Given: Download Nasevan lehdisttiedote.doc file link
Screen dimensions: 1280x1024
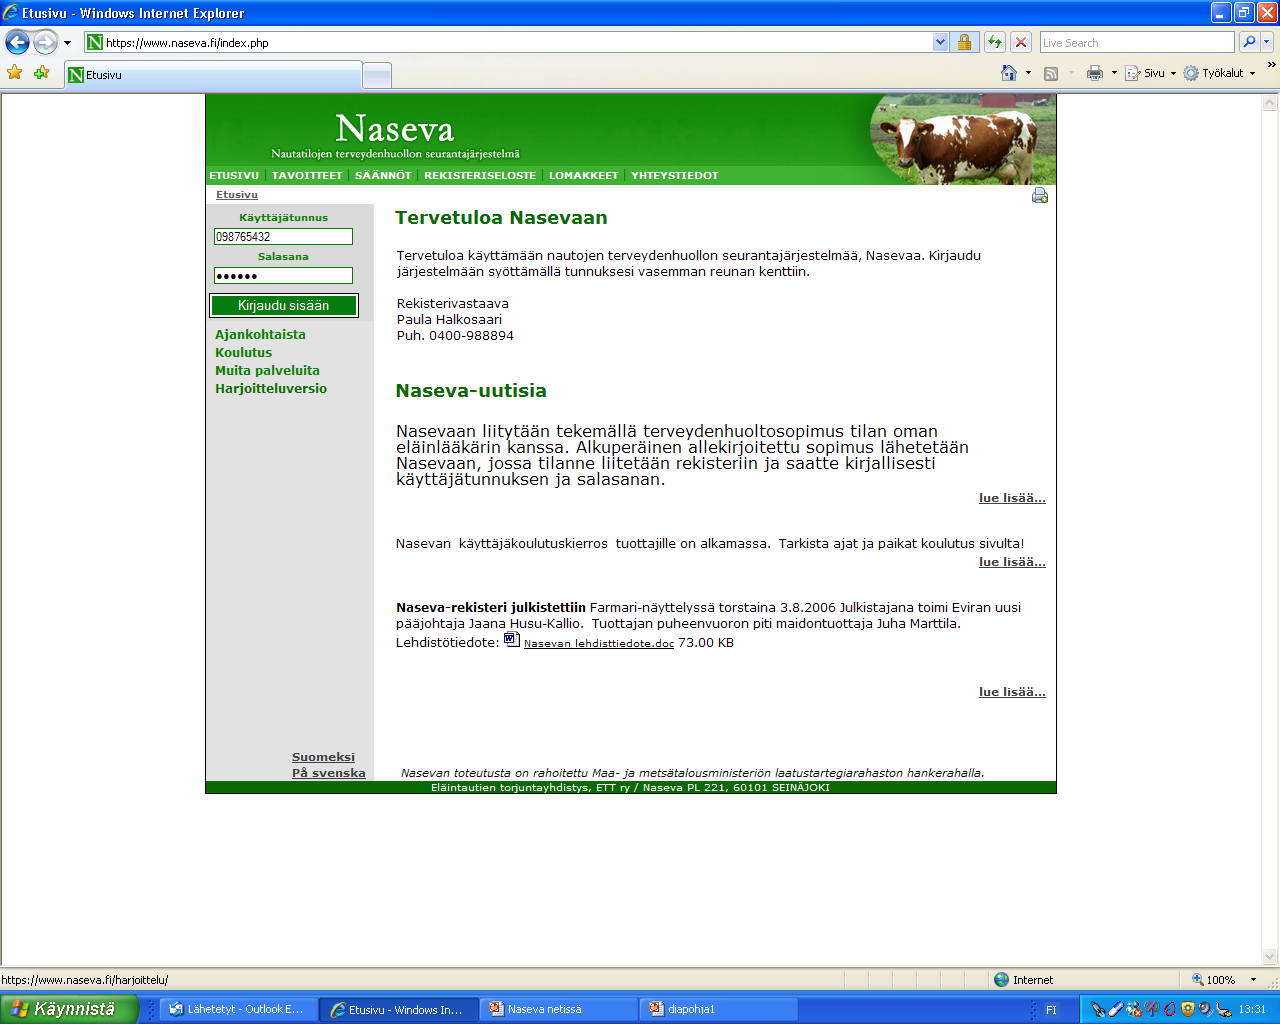Looking at the screenshot, I should tap(599, 643).
